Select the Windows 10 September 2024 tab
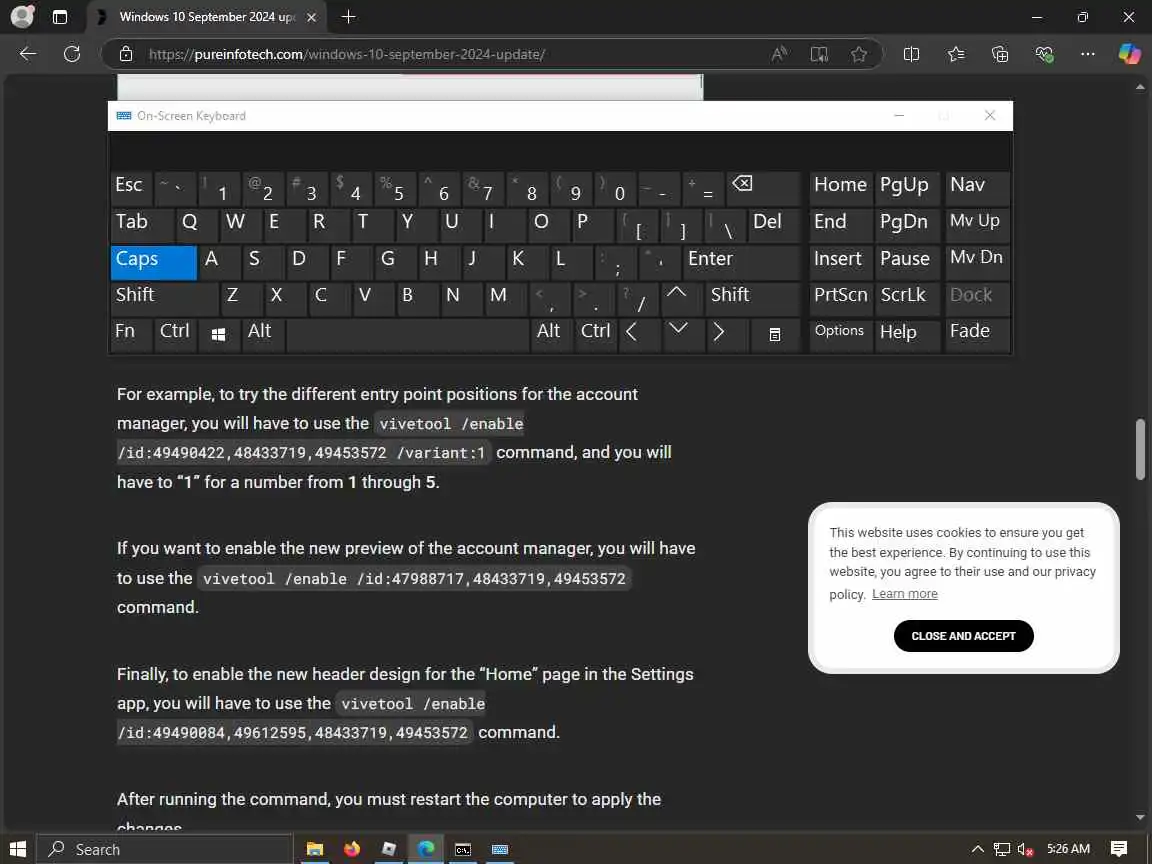This screenshot has width=1152, height=864. tap(207, 17)
